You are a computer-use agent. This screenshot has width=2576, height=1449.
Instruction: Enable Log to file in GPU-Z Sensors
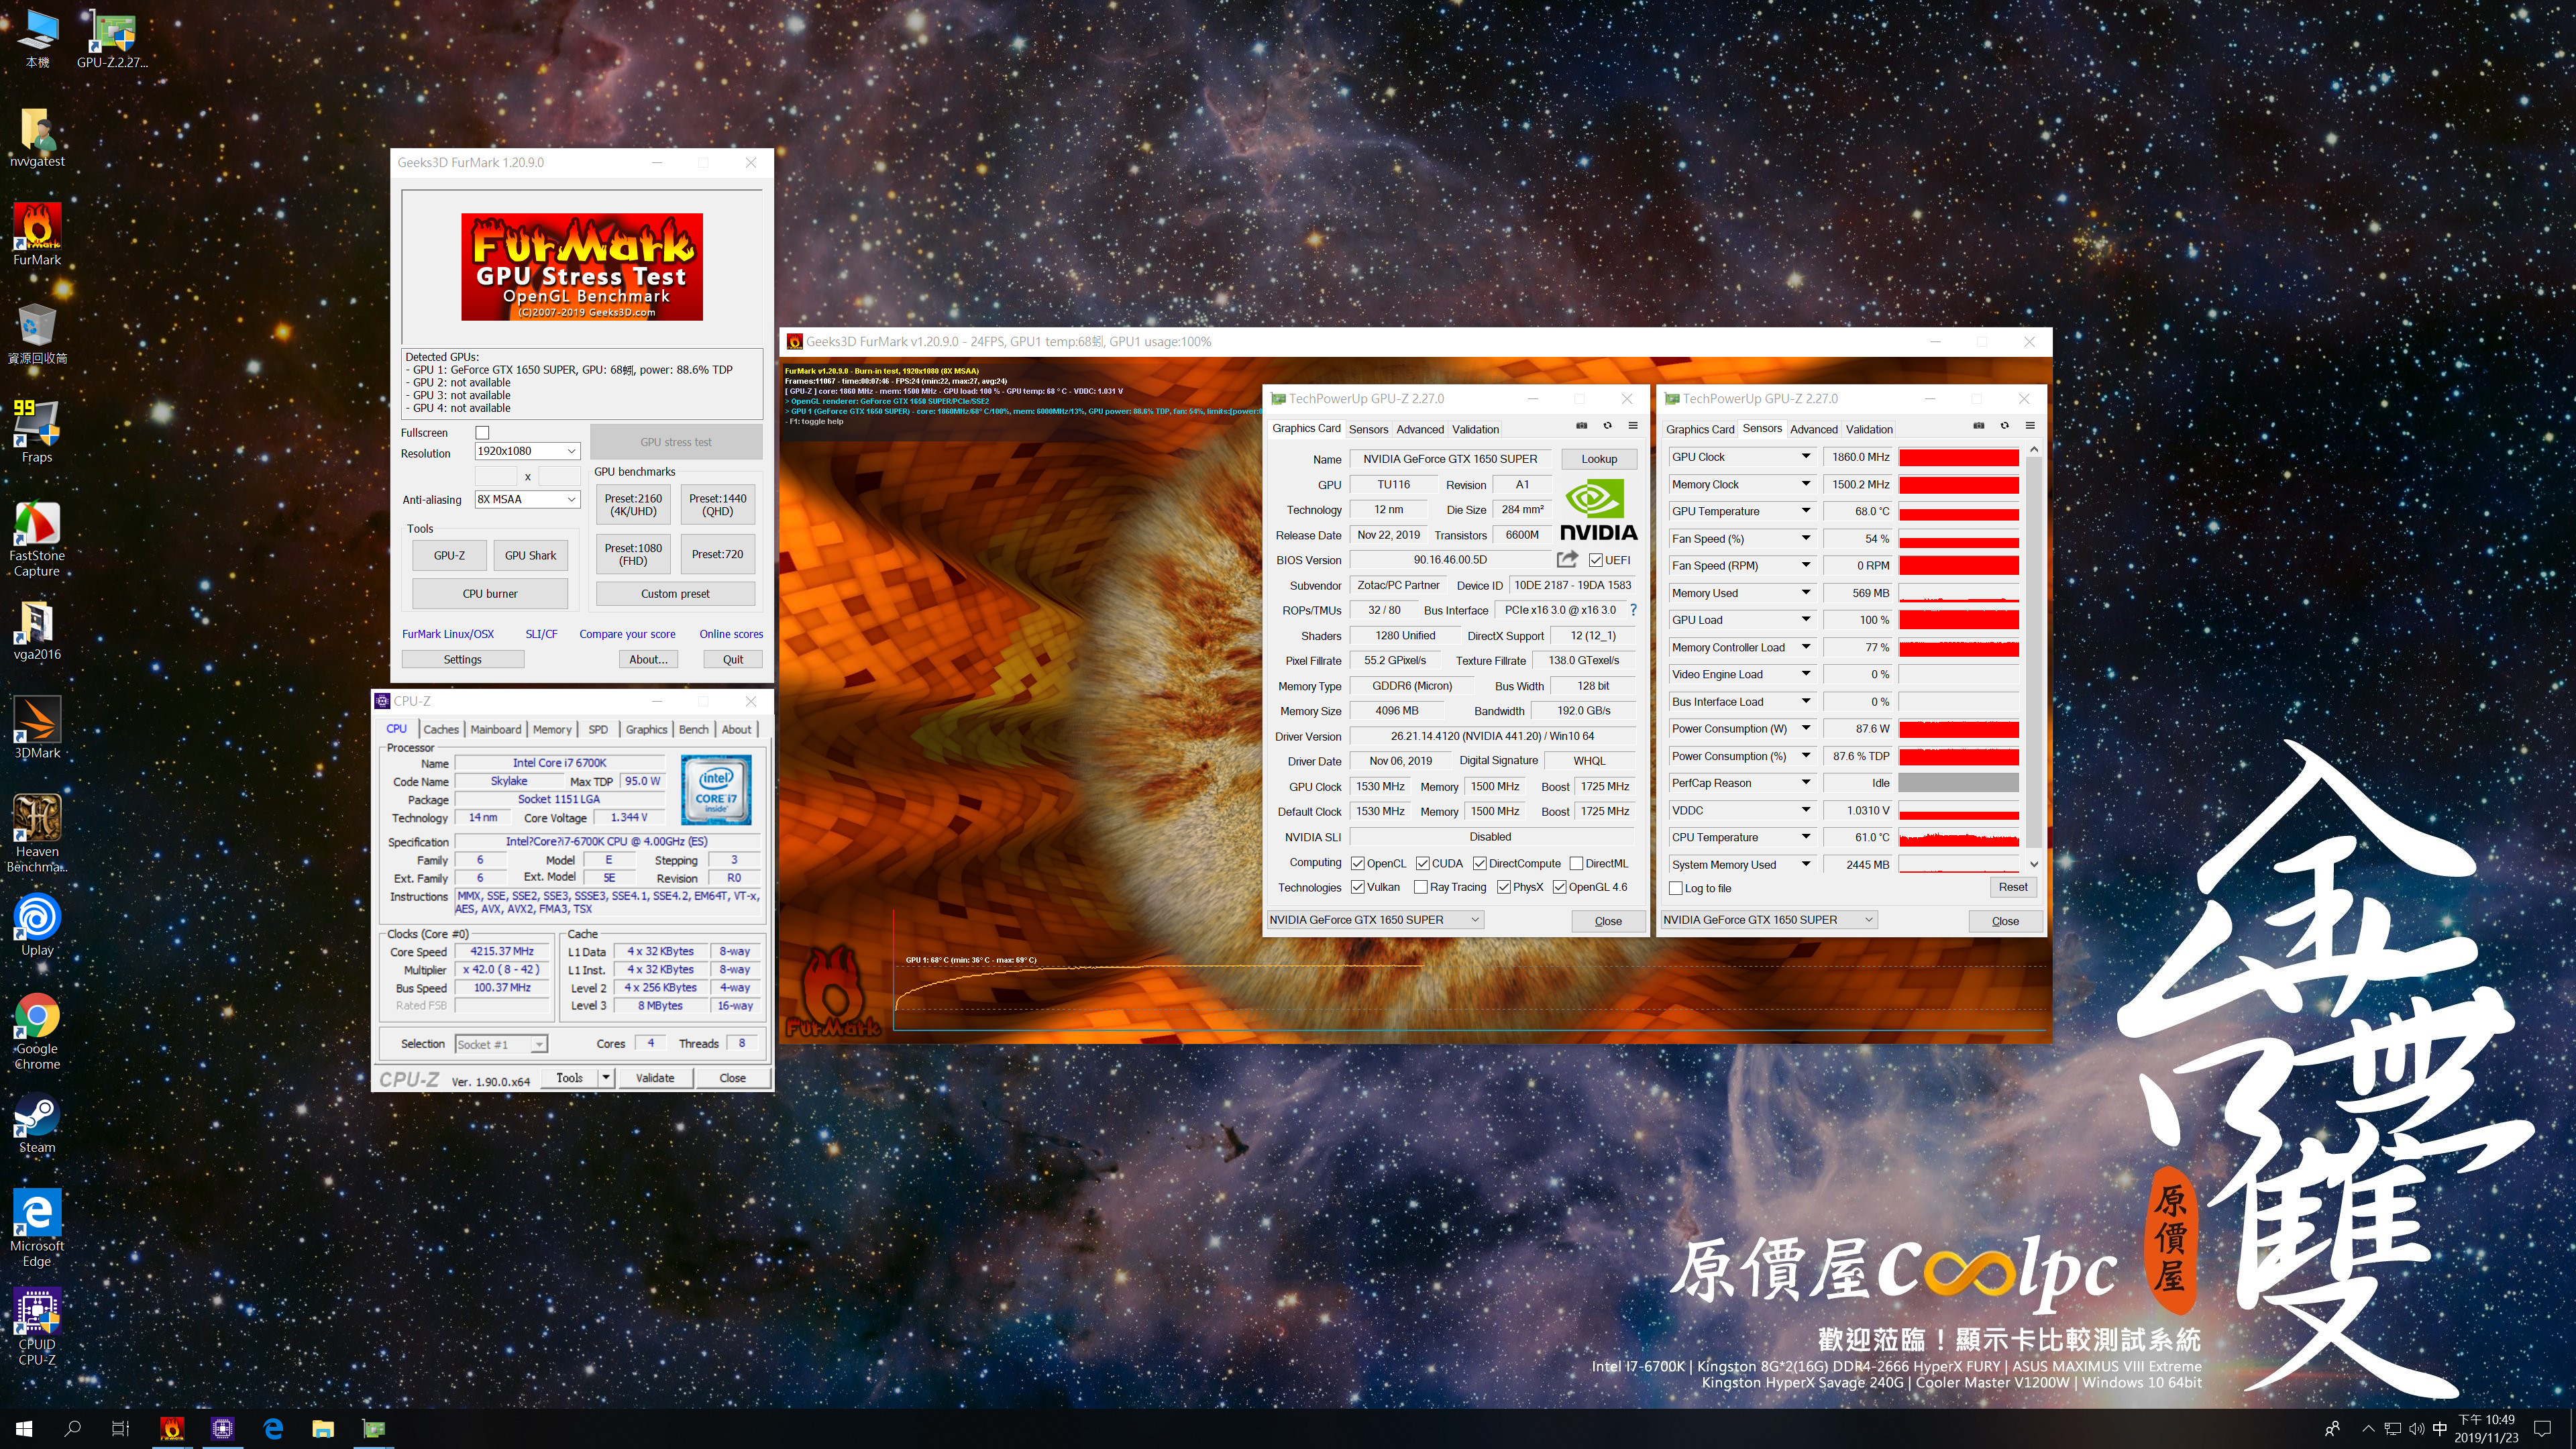(1676, 888)
